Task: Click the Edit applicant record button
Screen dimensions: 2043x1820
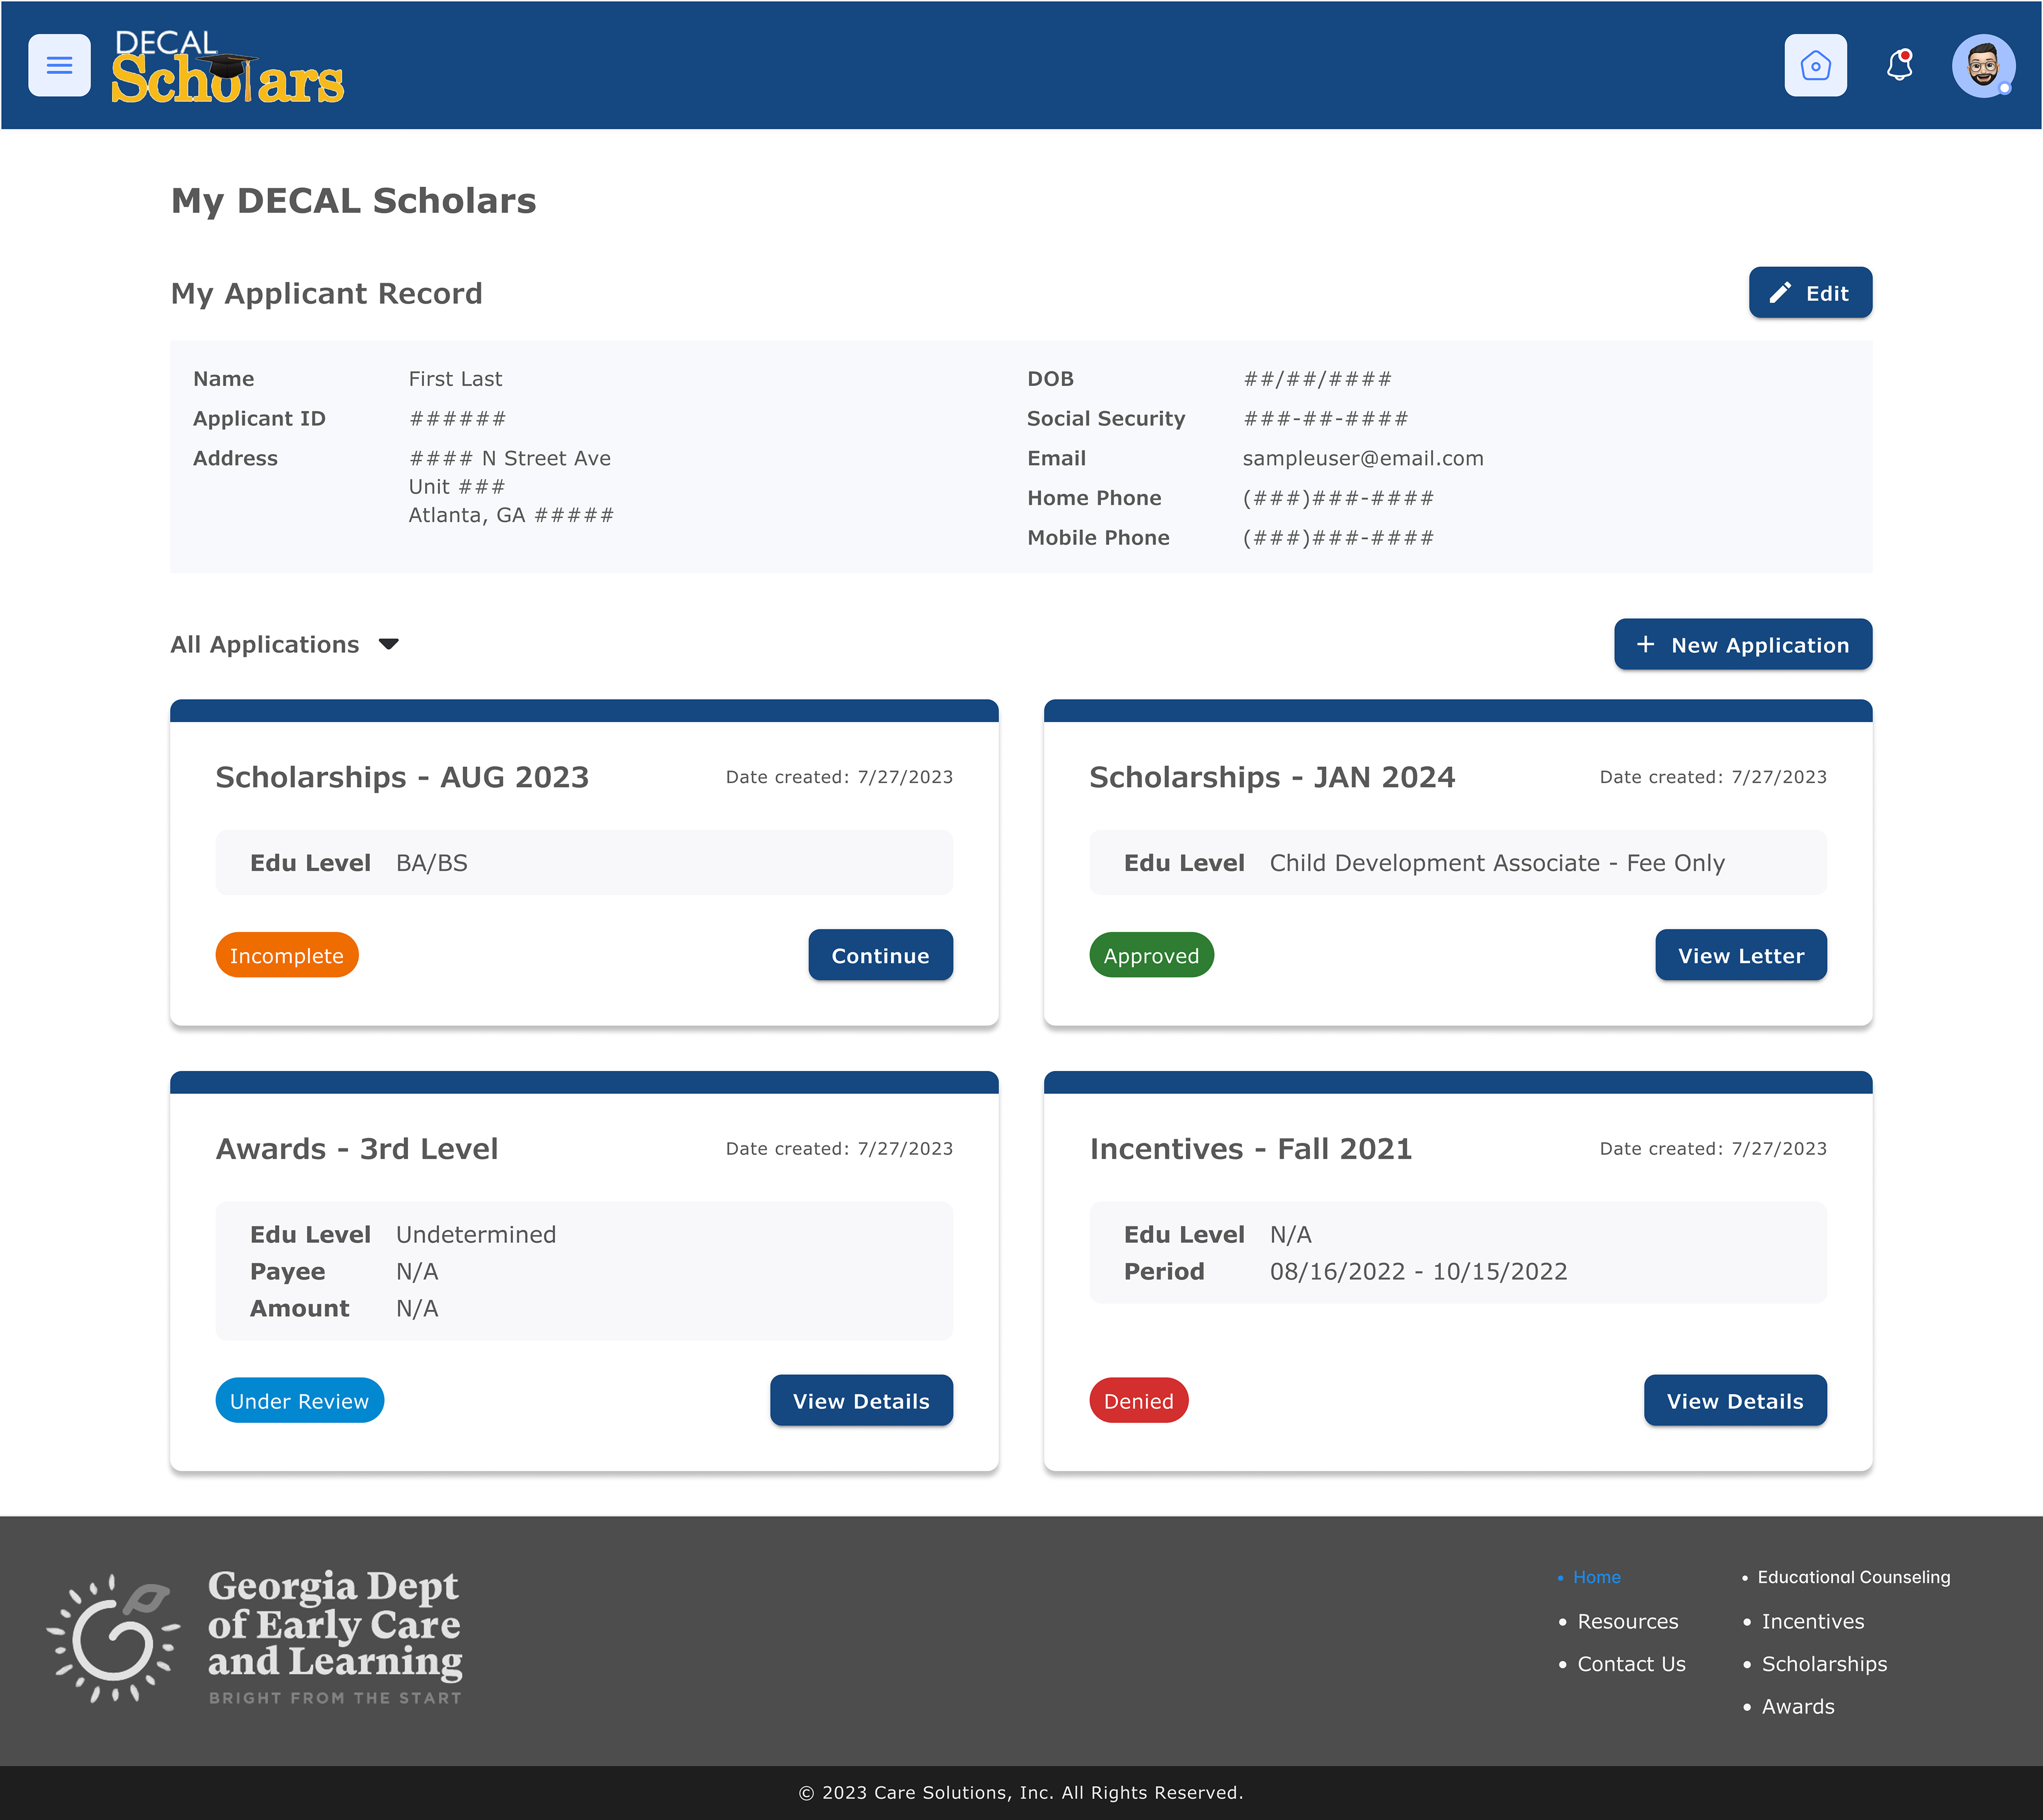Action: 1810,293
